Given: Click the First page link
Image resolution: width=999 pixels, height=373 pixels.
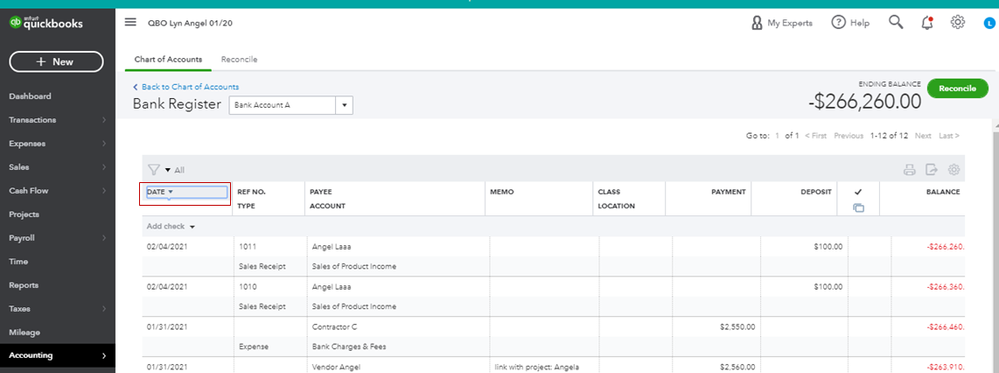Looking at the screenshot, I should pyautogui.click(x=816, y=136).
